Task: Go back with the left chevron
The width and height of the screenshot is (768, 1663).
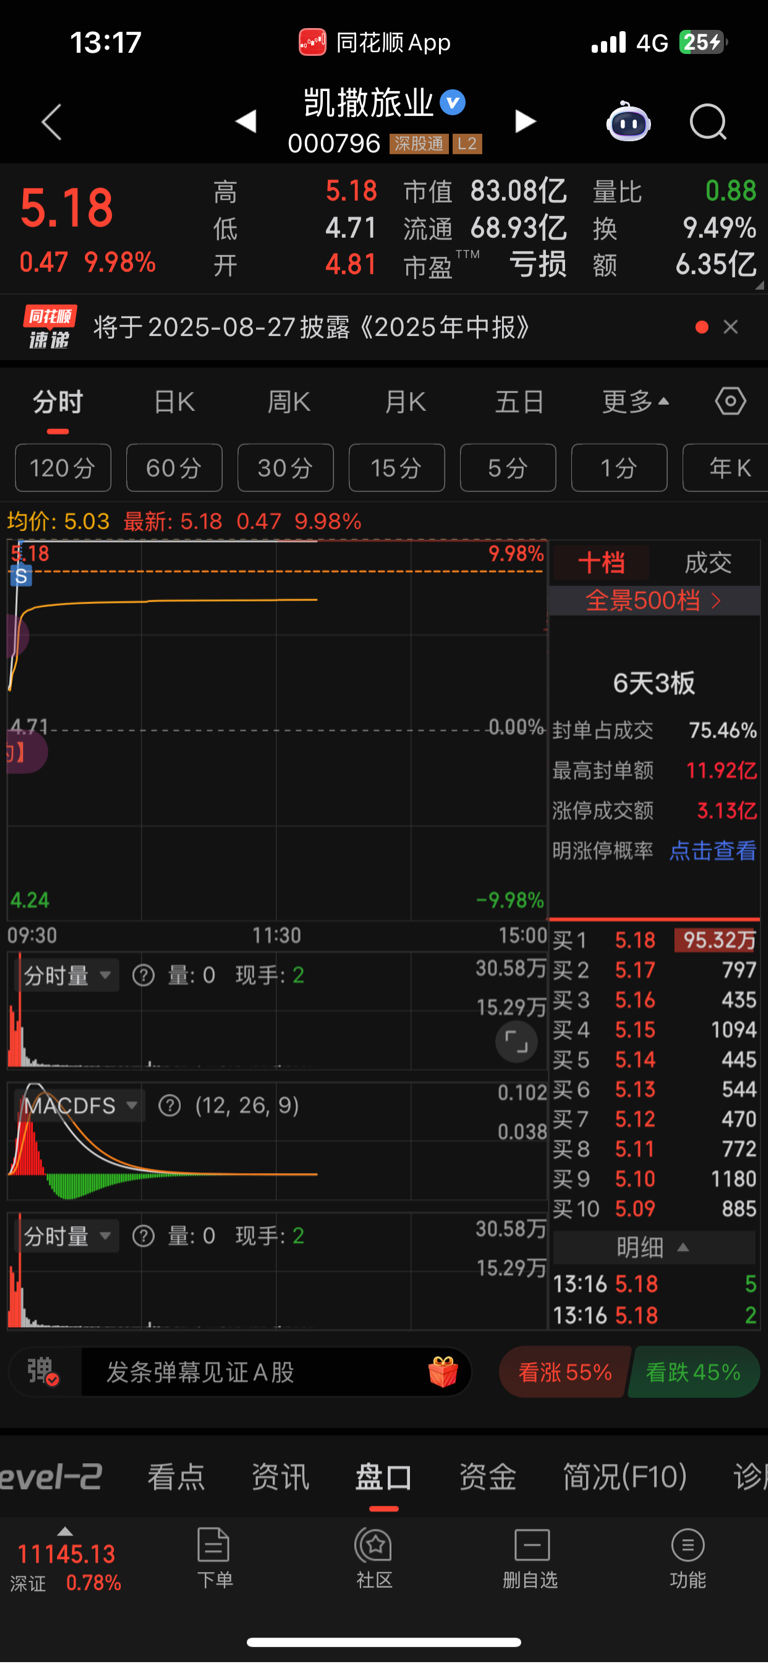Action: click(x=52, y=122)
